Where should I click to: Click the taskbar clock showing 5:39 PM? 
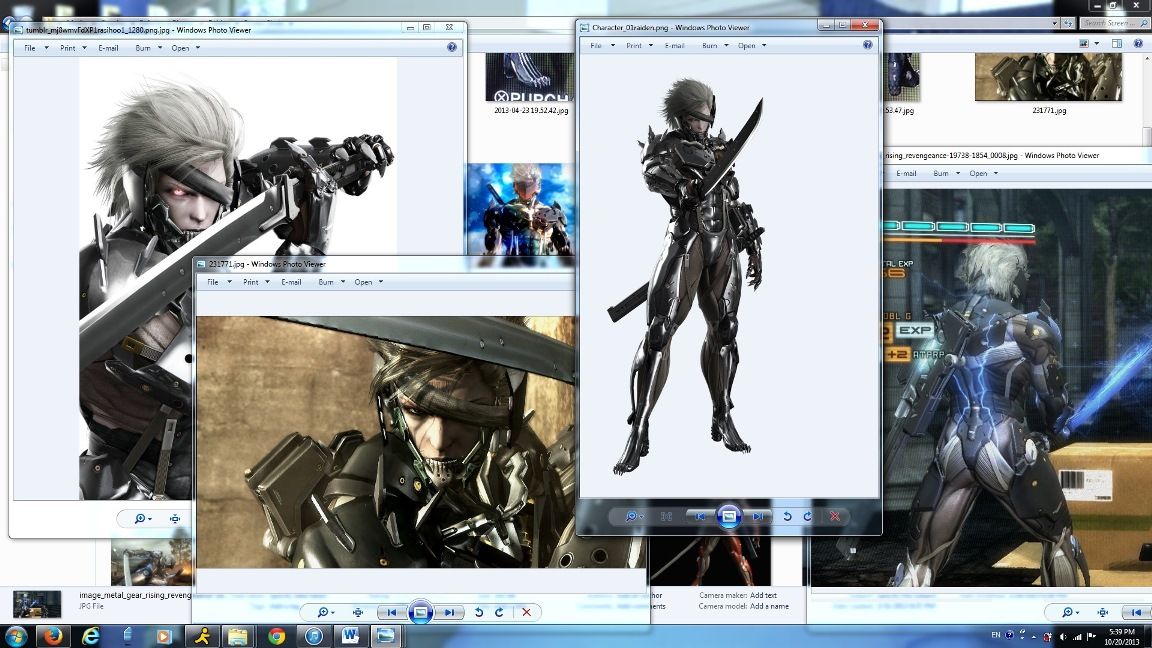1122,636
